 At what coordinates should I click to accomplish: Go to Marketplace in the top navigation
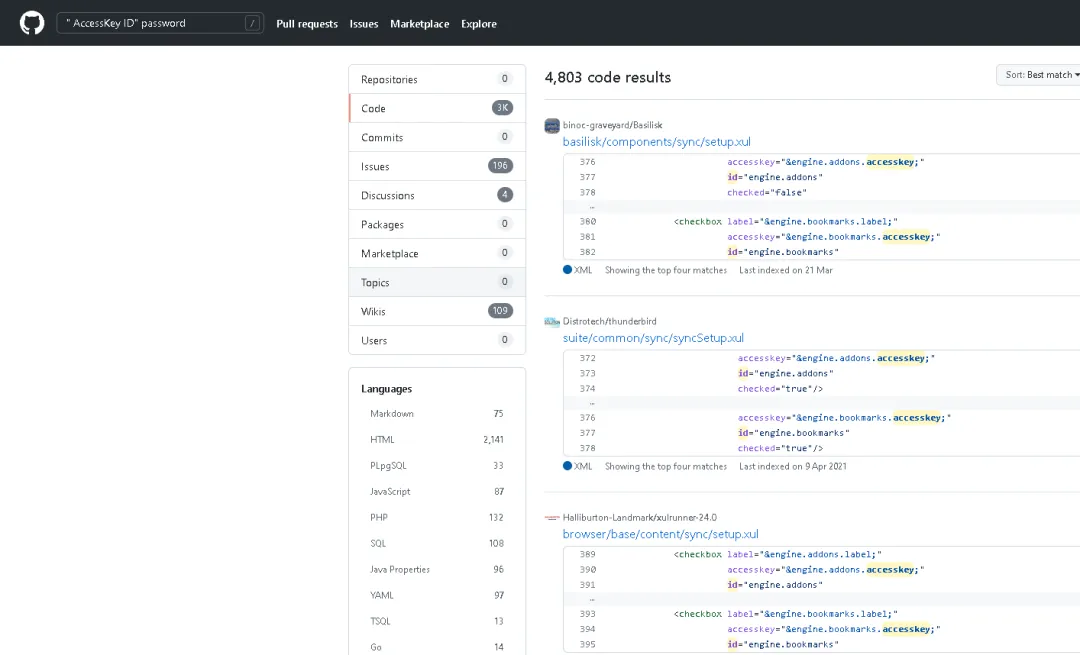tap(419, 23)
